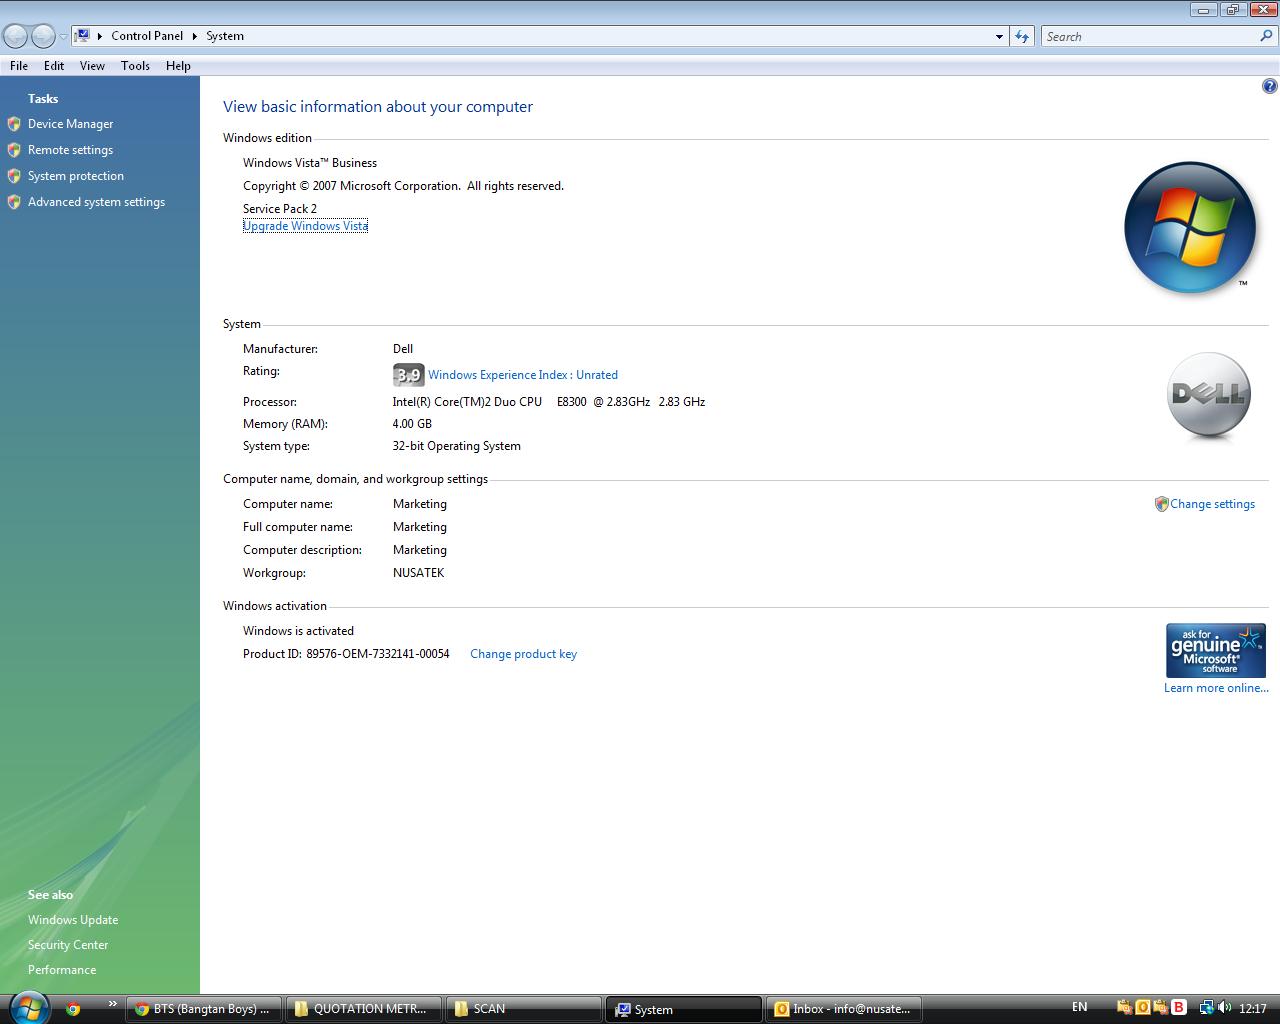1280x1024 pixels.
Task: Open the View menu
Action: click(x=92, y=66)
